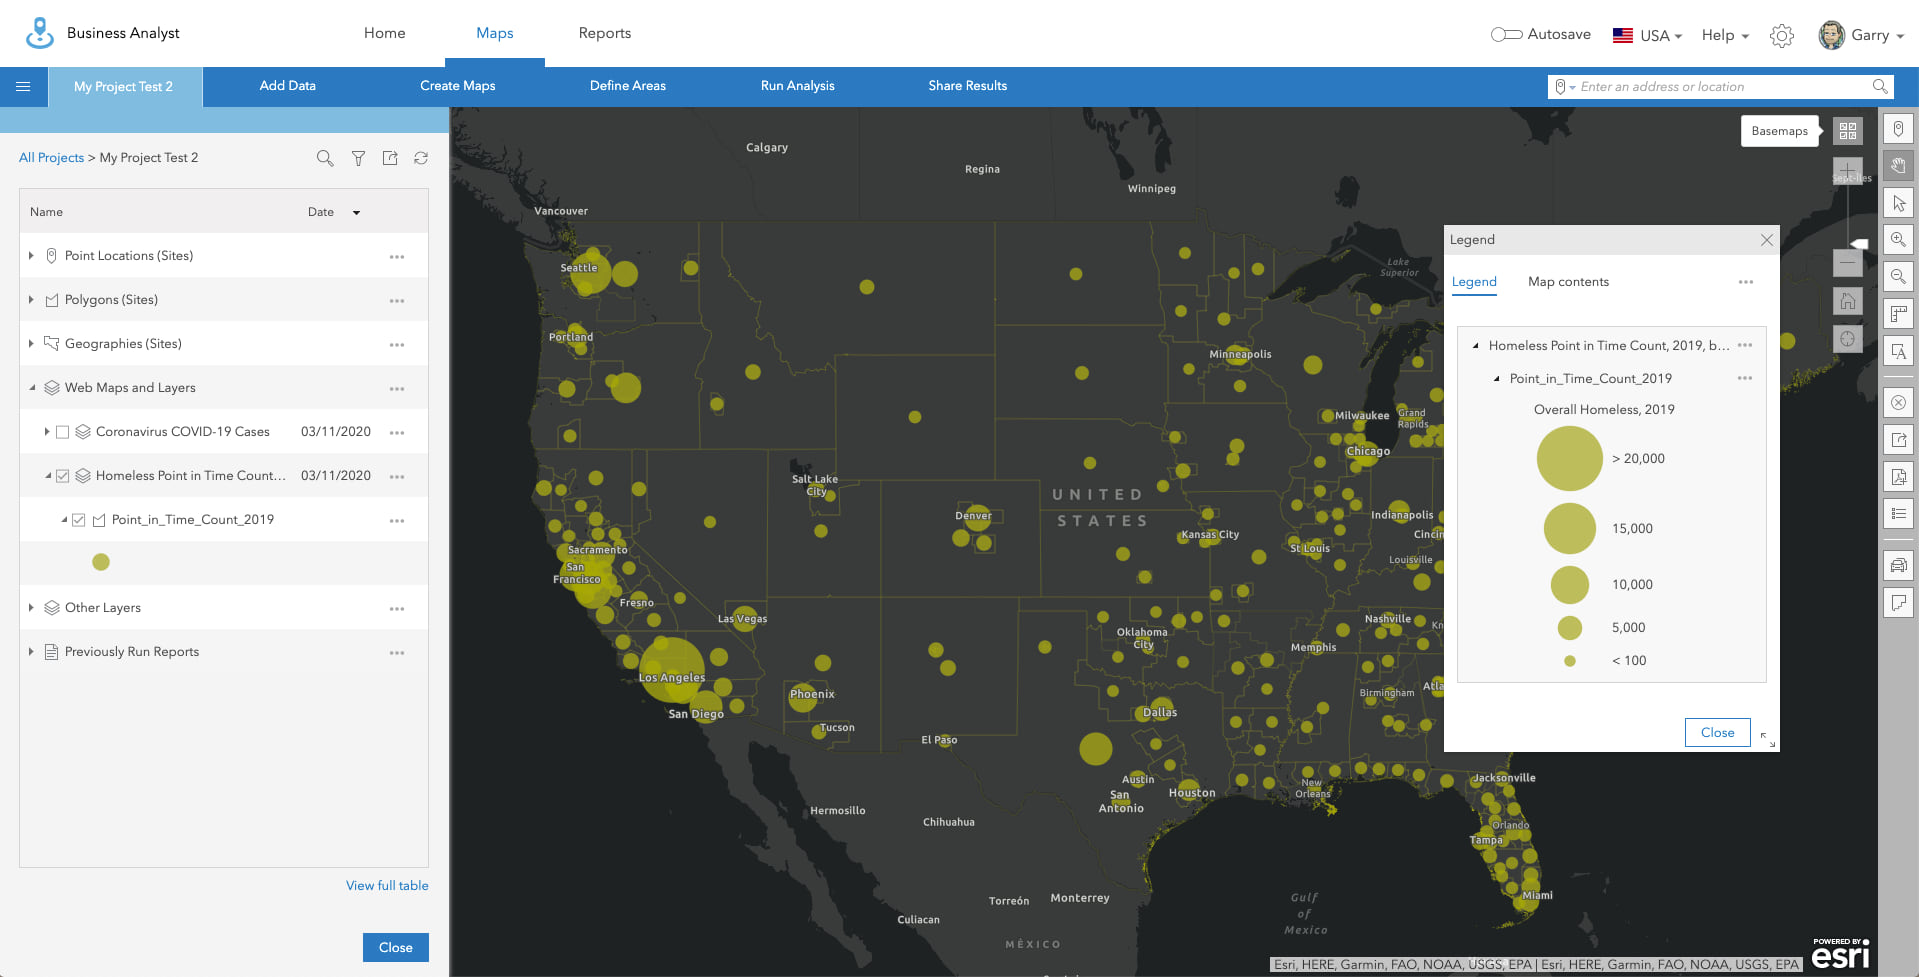Refresh the project panel contents
The image size is (1919, 977).
tap(421, 158)
